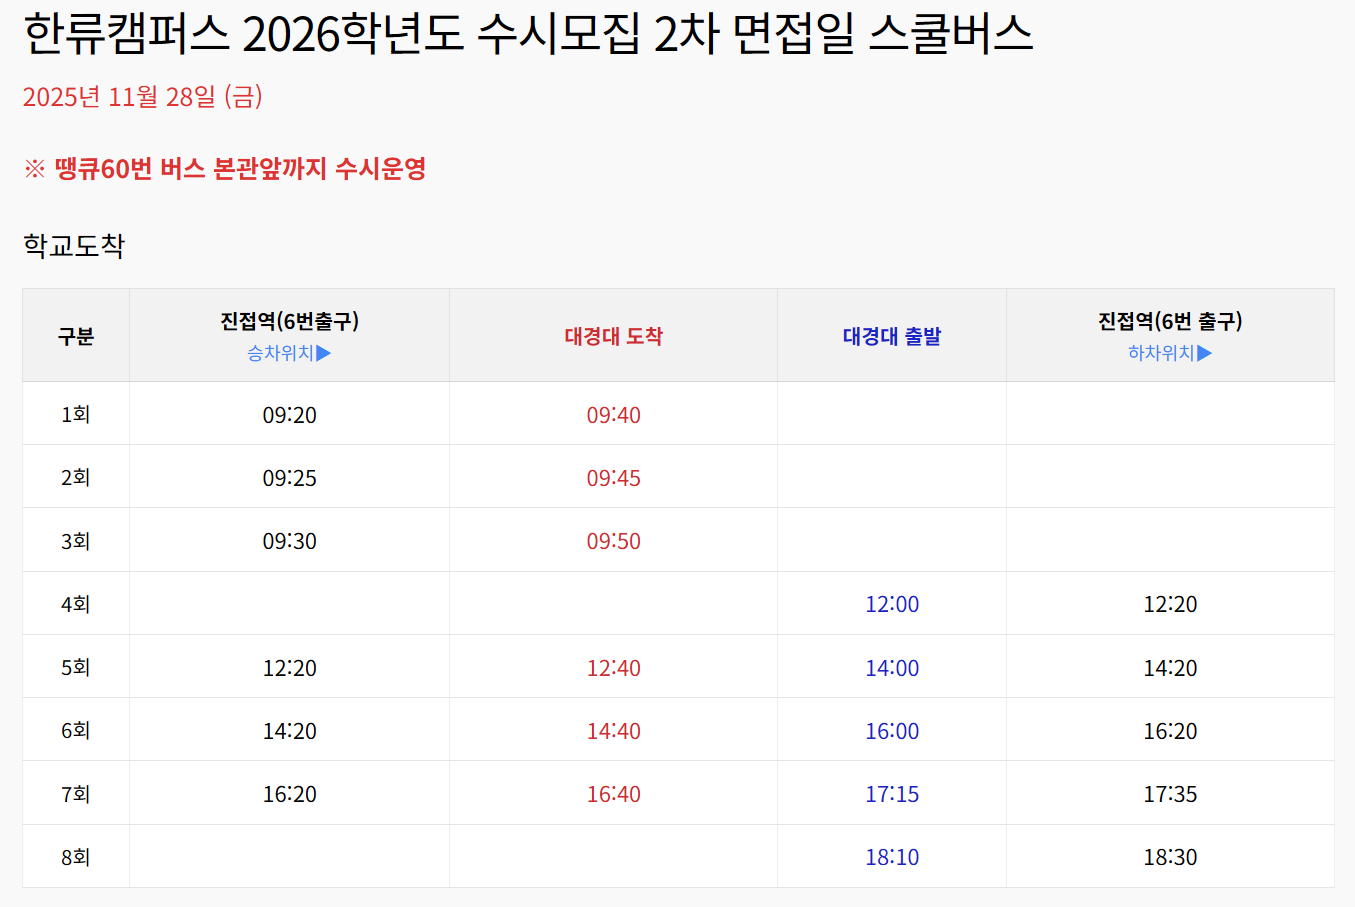Click the 09:25 time in the 2회 row
Viewport: 1355px width, 907px height.
(289, 478)
